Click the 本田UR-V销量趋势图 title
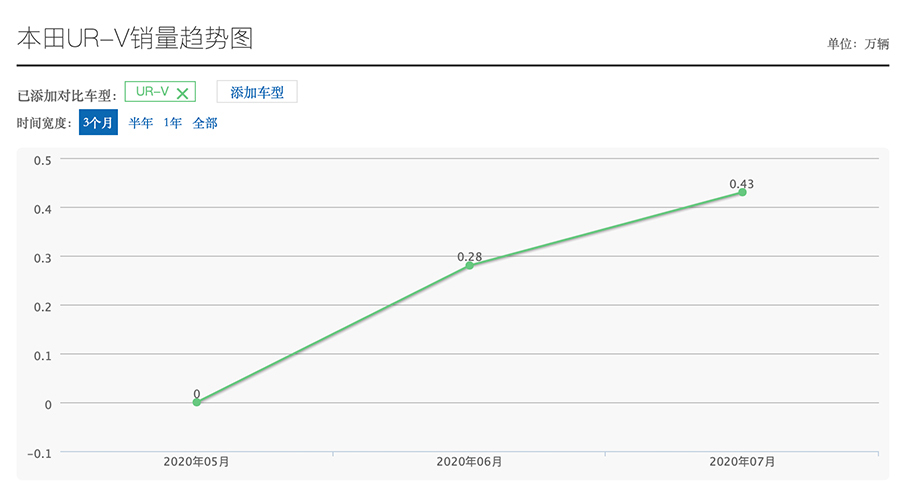The image size is (900, 500). 135,38
